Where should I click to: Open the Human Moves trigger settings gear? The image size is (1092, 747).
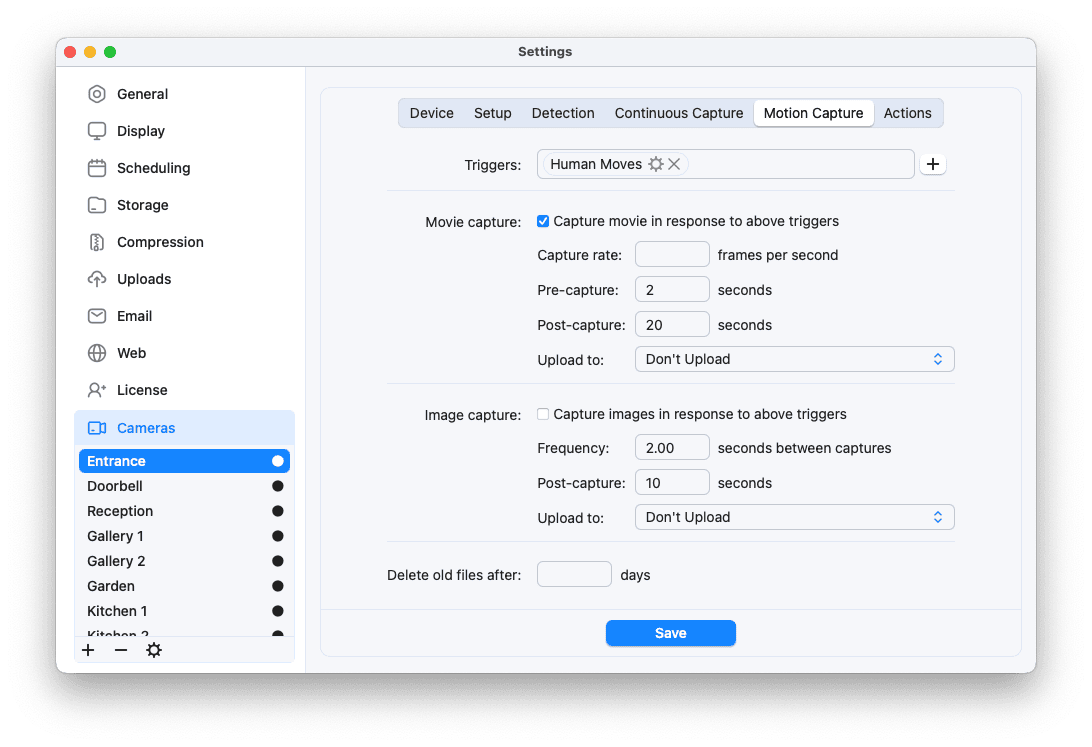coord(656,163)
